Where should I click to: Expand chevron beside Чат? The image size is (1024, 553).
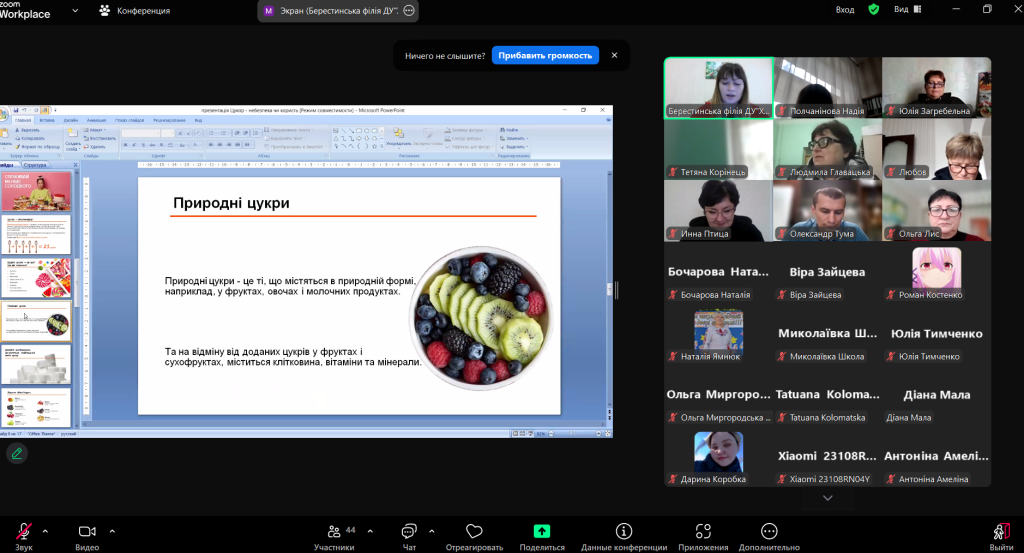[432, 531]
